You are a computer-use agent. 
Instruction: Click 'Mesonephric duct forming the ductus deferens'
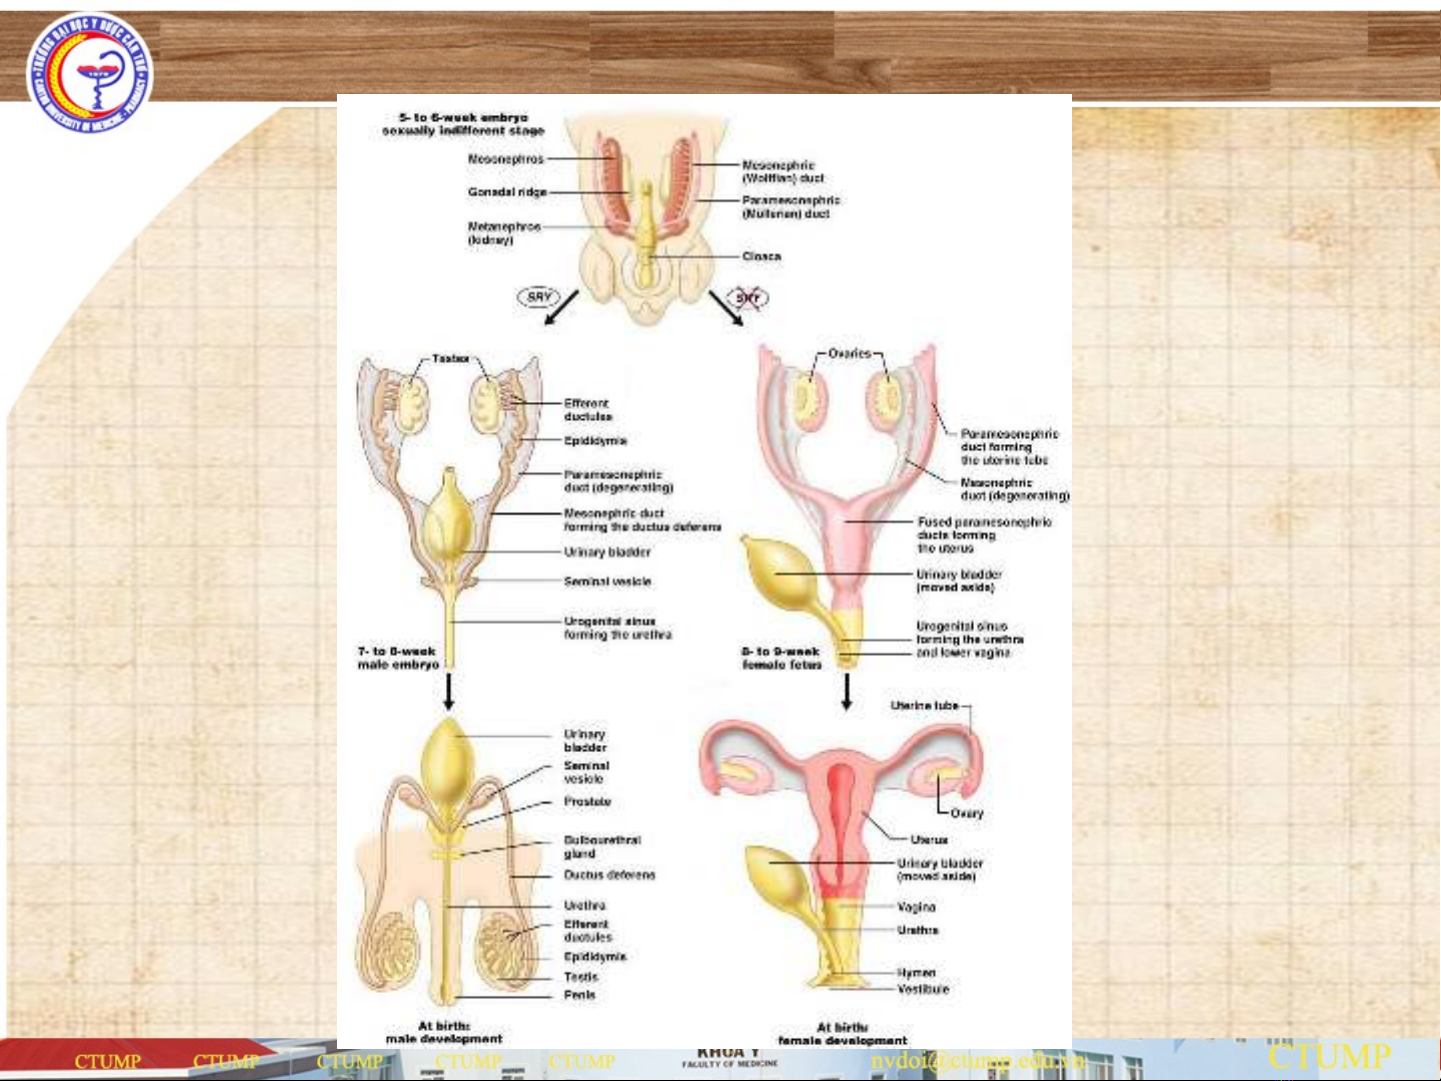[x=642, y=520]
